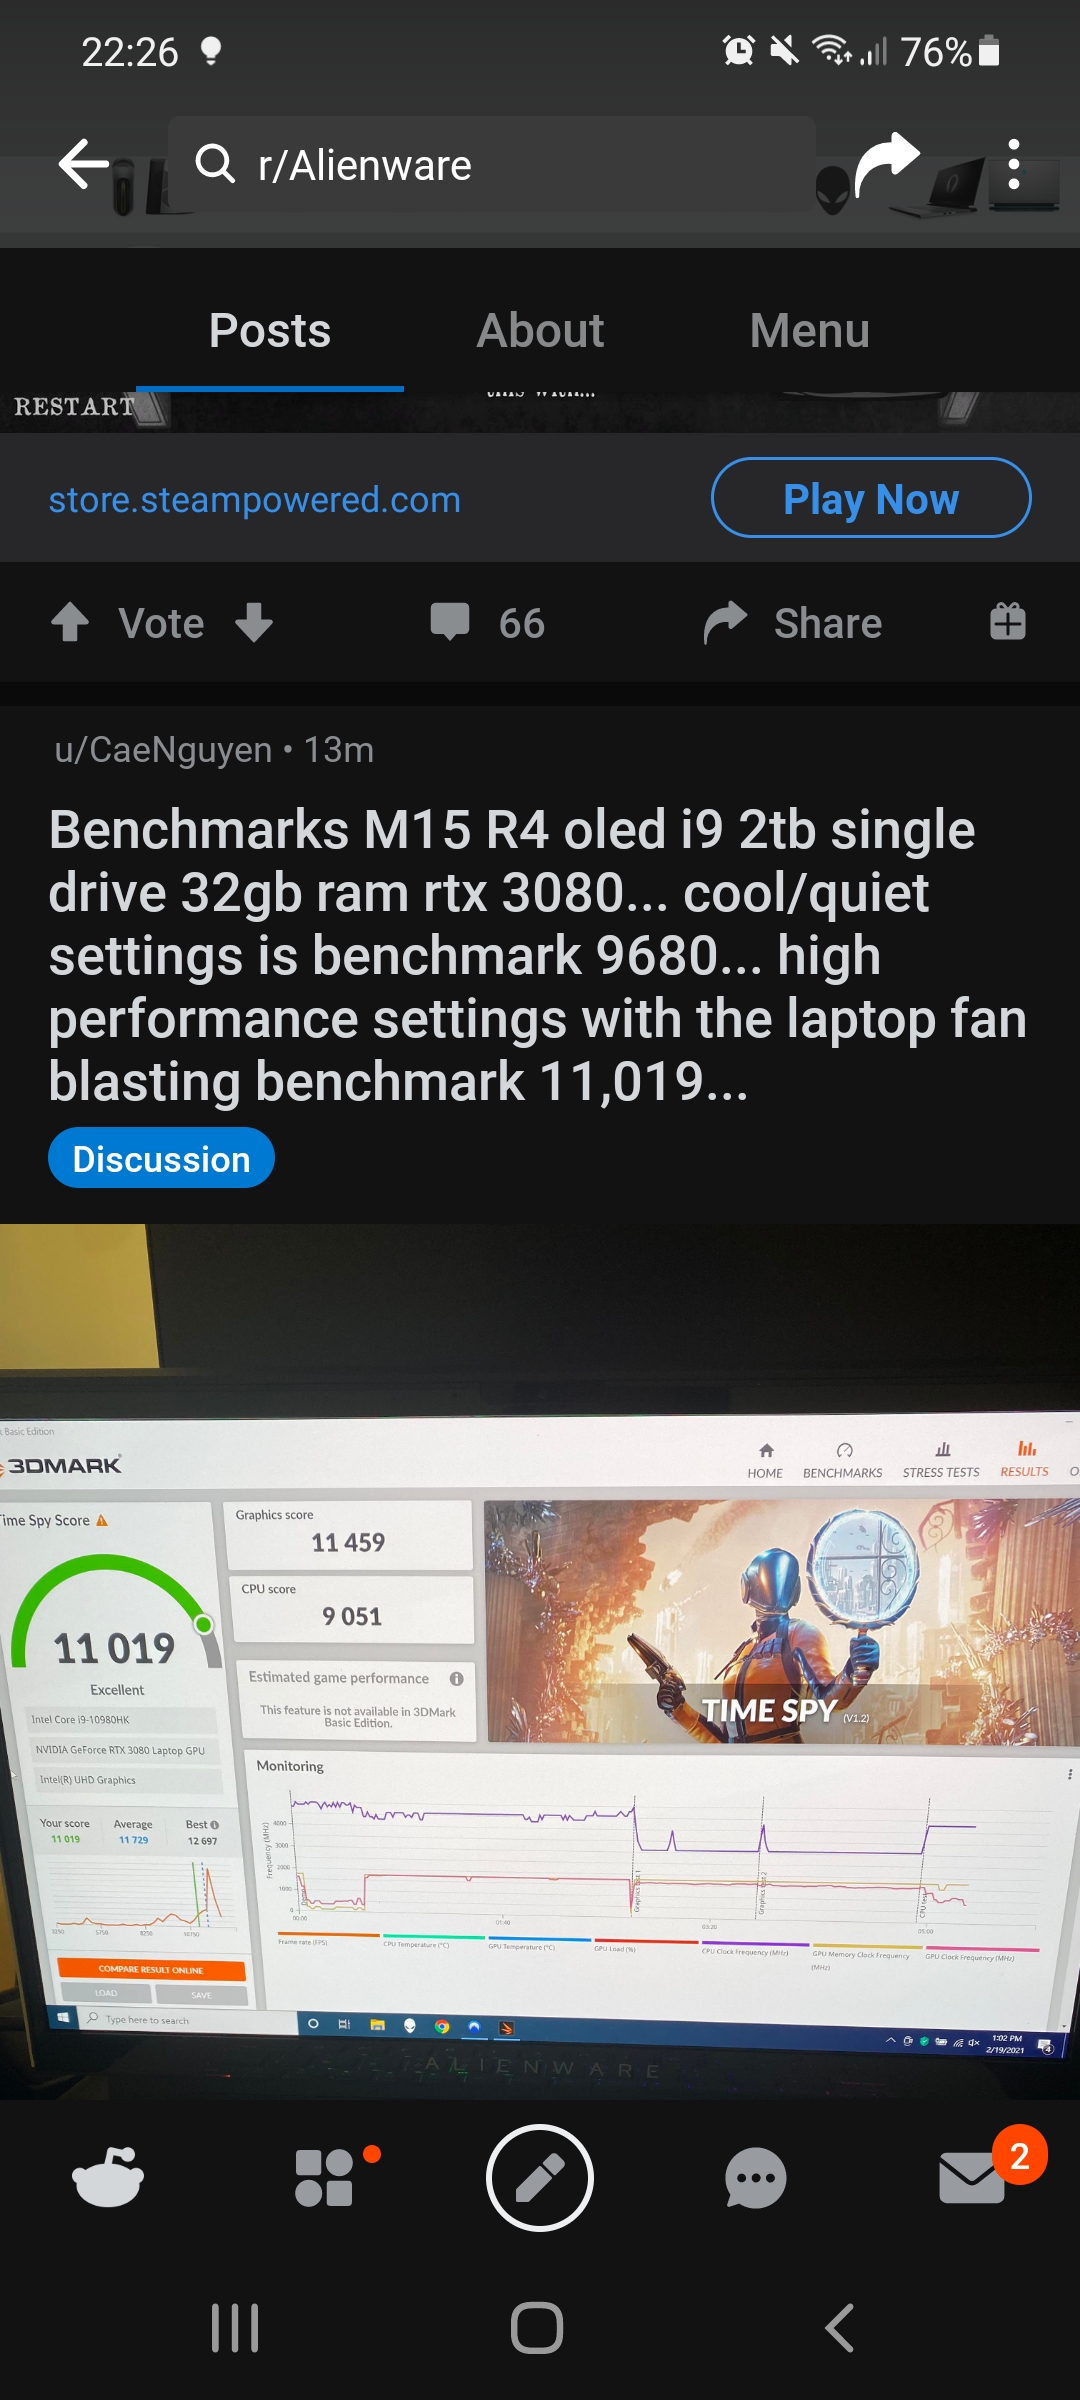Viewport: 1080px width, 2400px height.
Task: Tap the back arrow in the header
Action: (84, 165)
